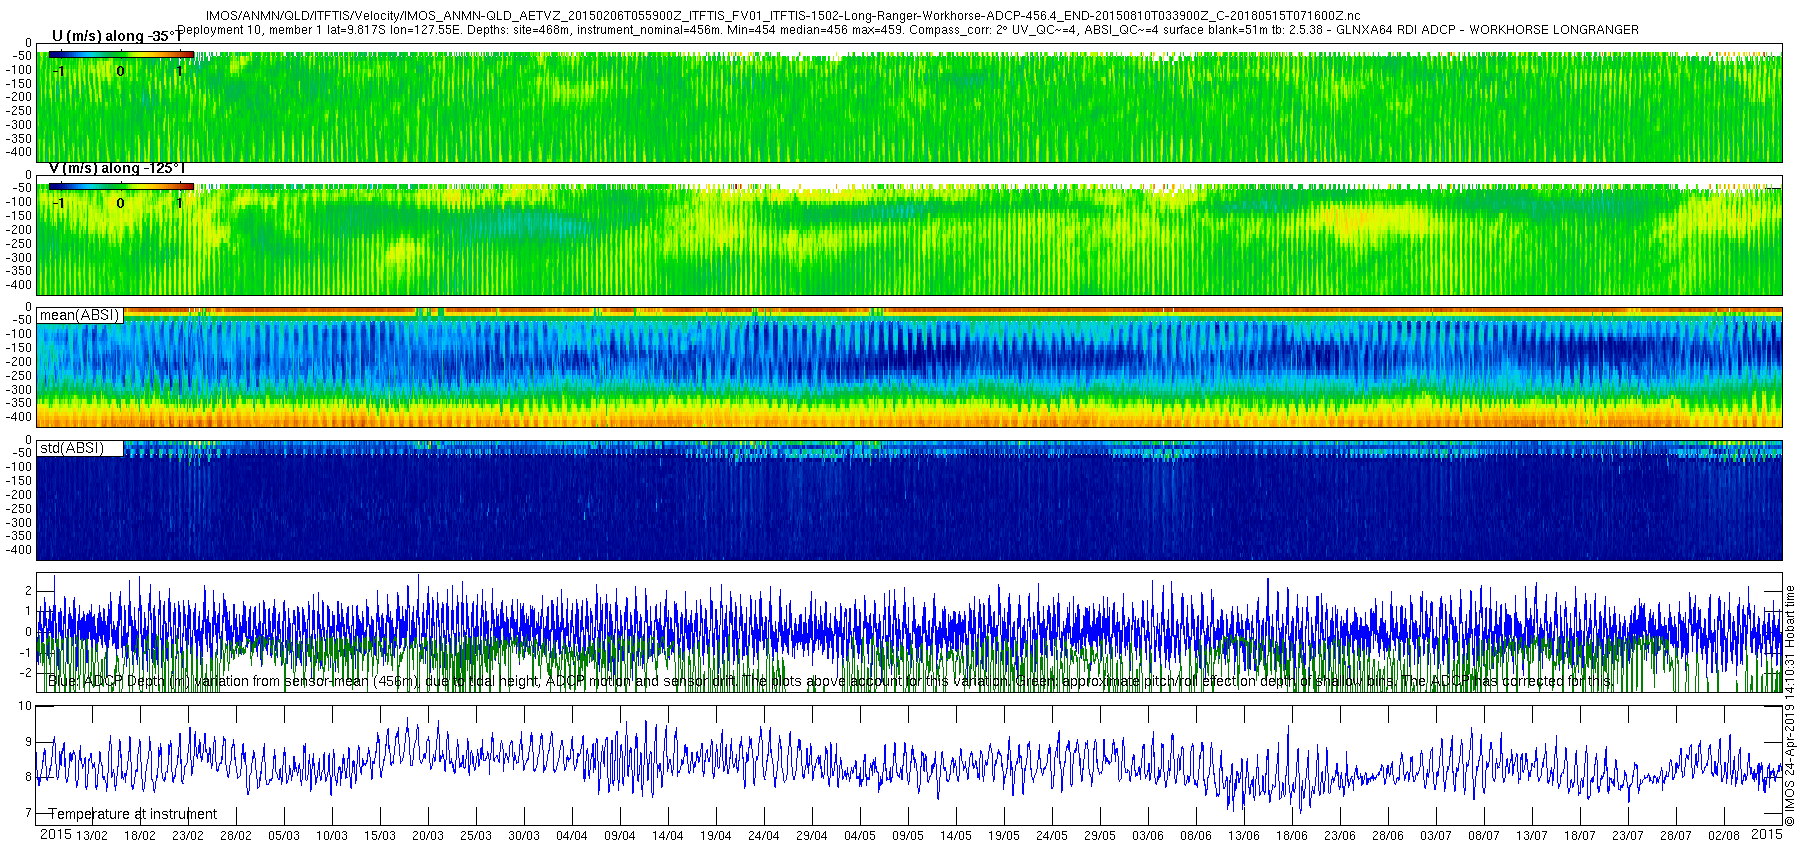Click the '28/07' date tick label
1800x850 pixels.
(1675, 836)
